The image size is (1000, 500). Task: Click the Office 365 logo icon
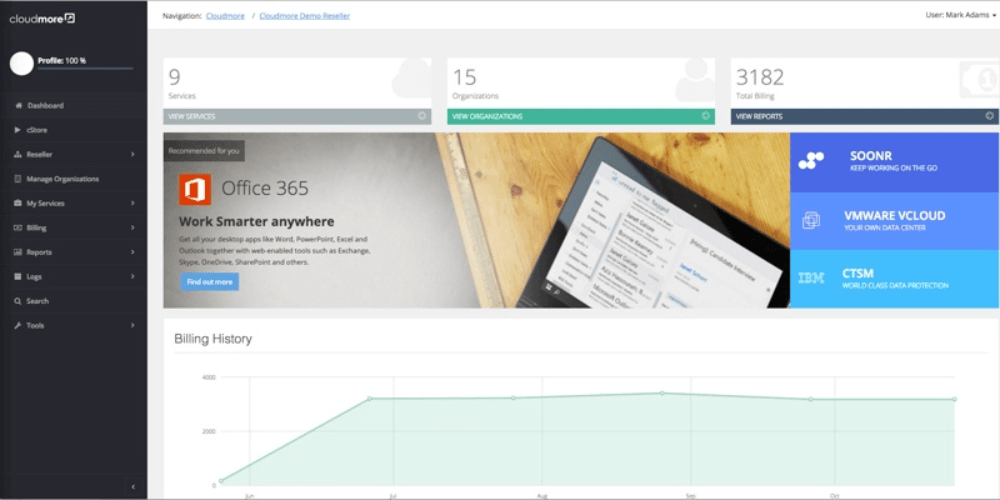pos(195,189)
